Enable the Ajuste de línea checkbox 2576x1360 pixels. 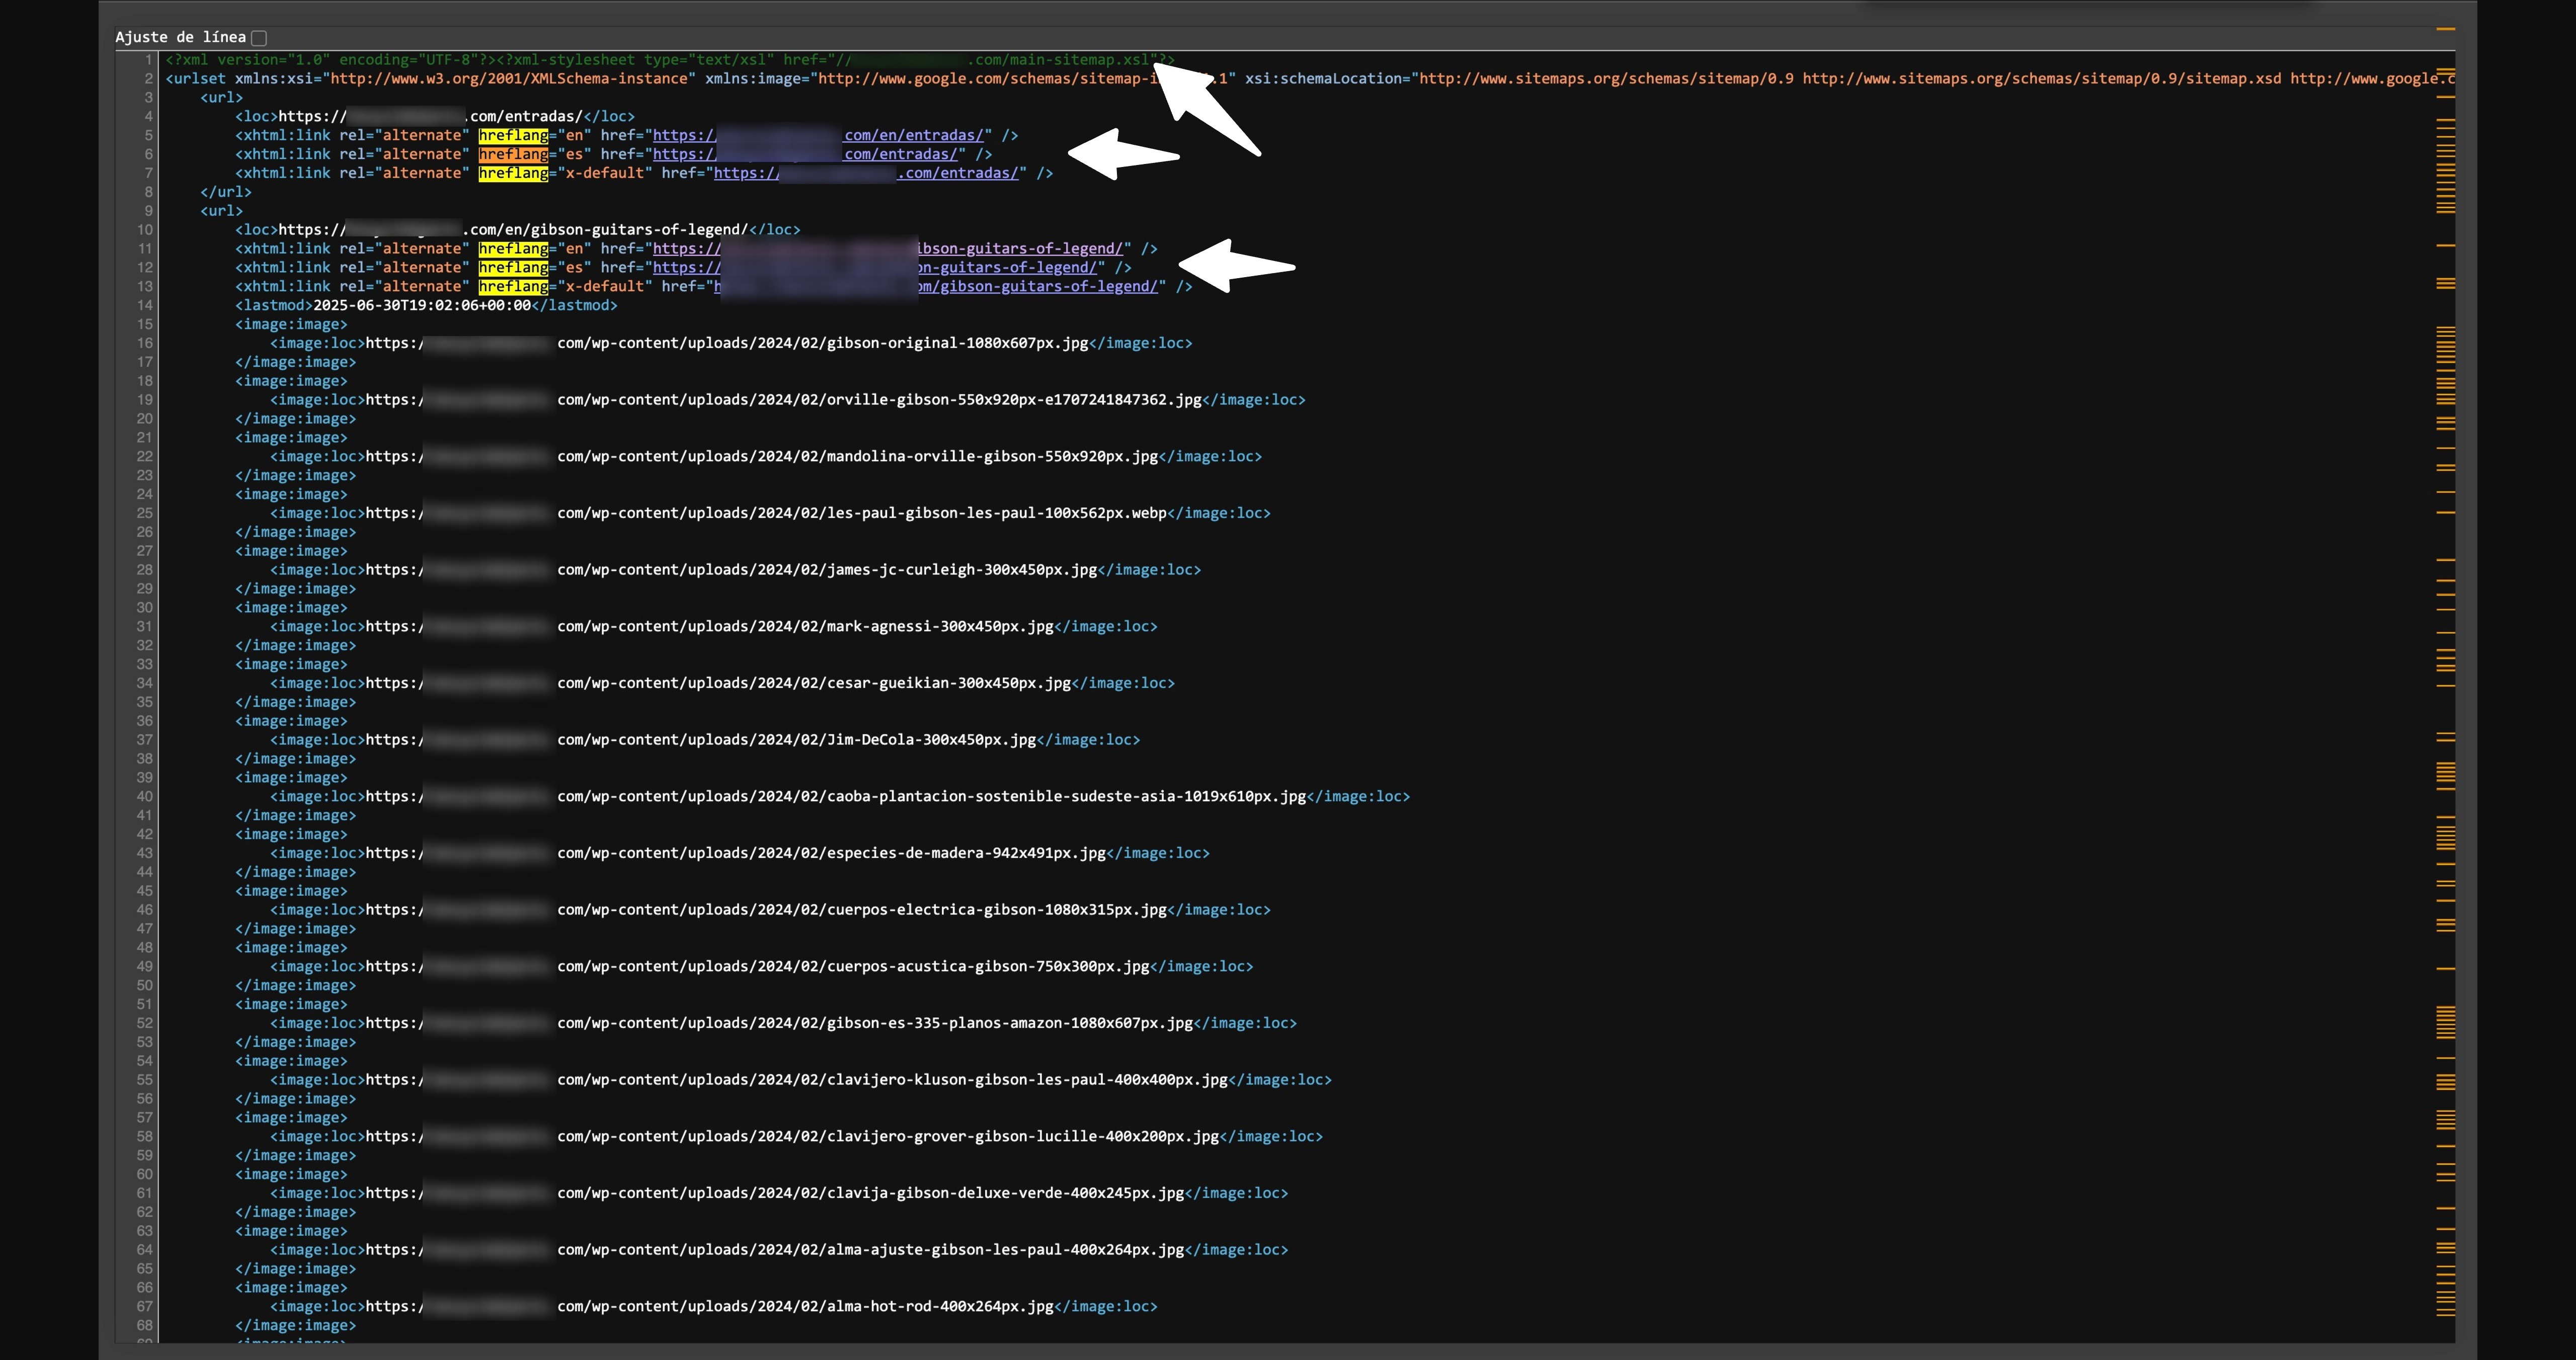pos(259,38)
